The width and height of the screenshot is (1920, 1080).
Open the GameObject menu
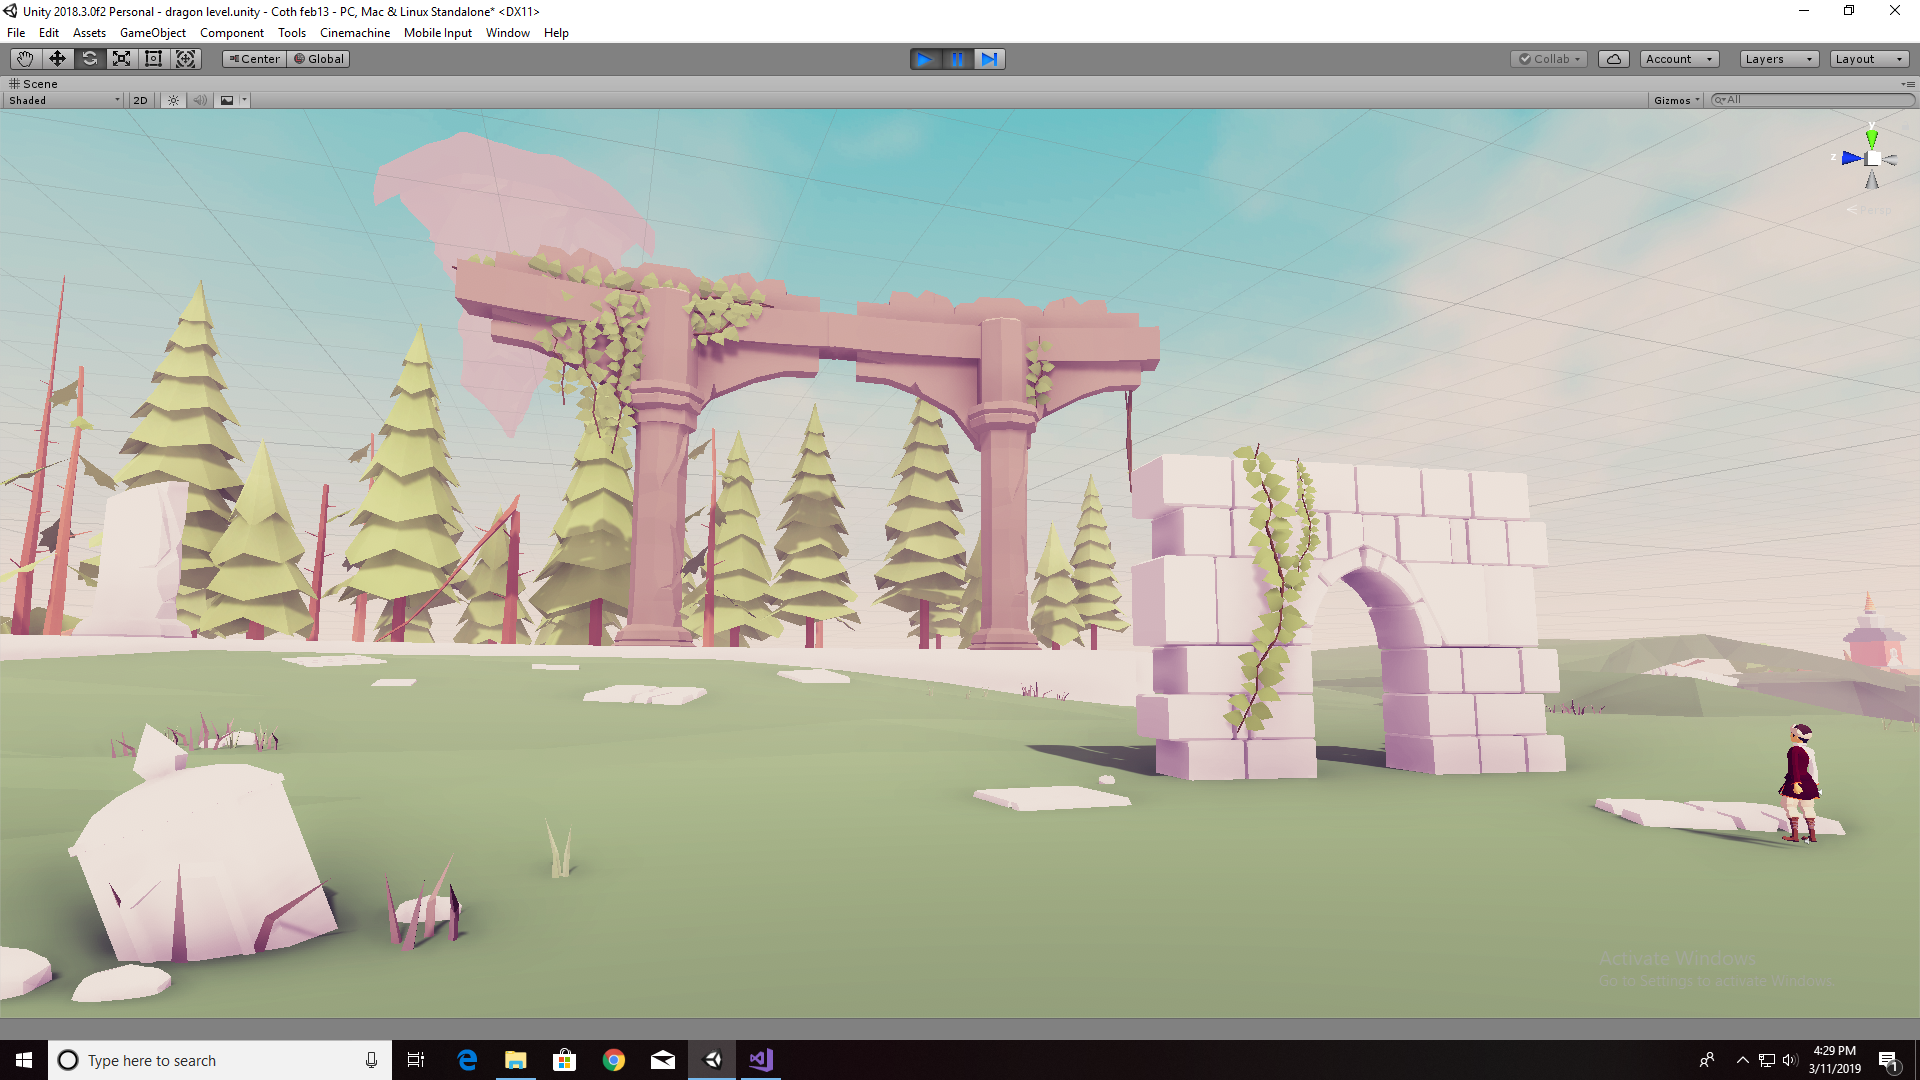(x=152, y=33)
